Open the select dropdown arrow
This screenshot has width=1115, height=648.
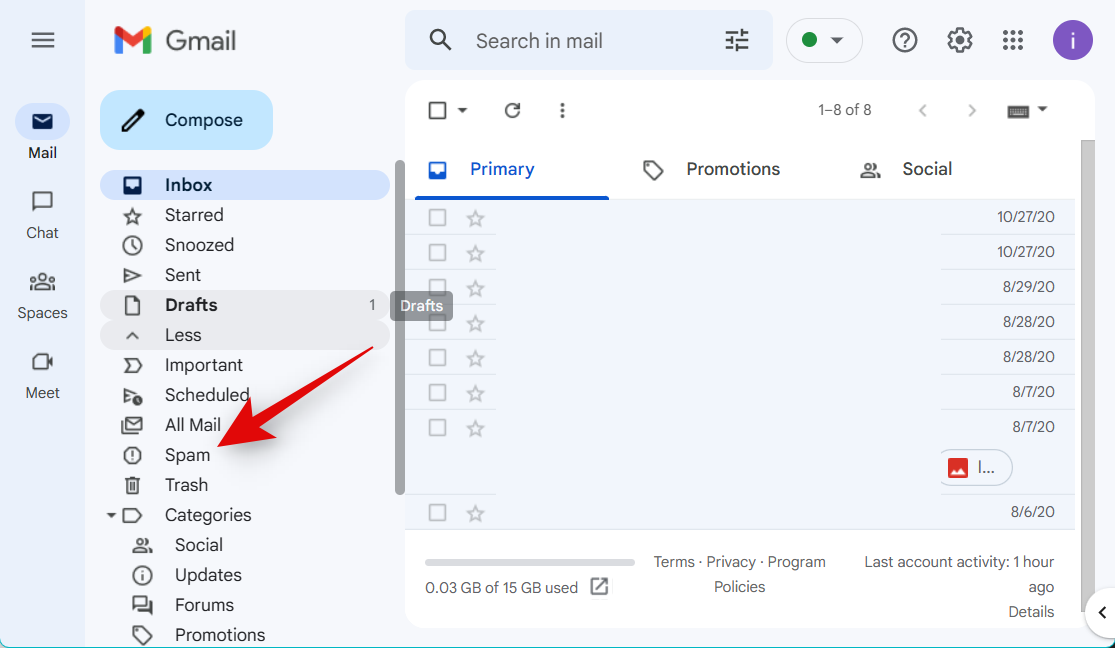coord(462,110)
